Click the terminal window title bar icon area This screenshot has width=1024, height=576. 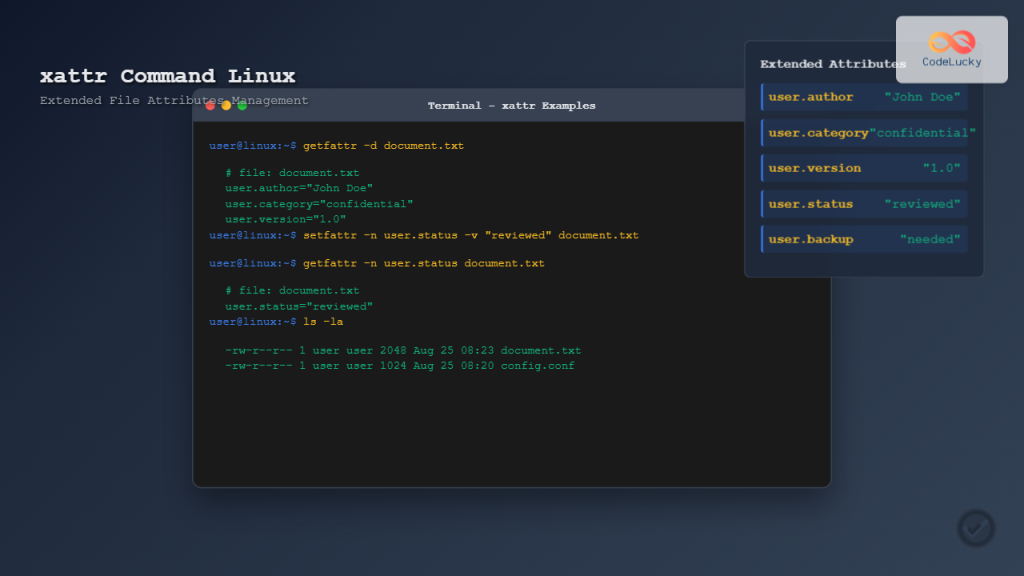click(225, 105)
